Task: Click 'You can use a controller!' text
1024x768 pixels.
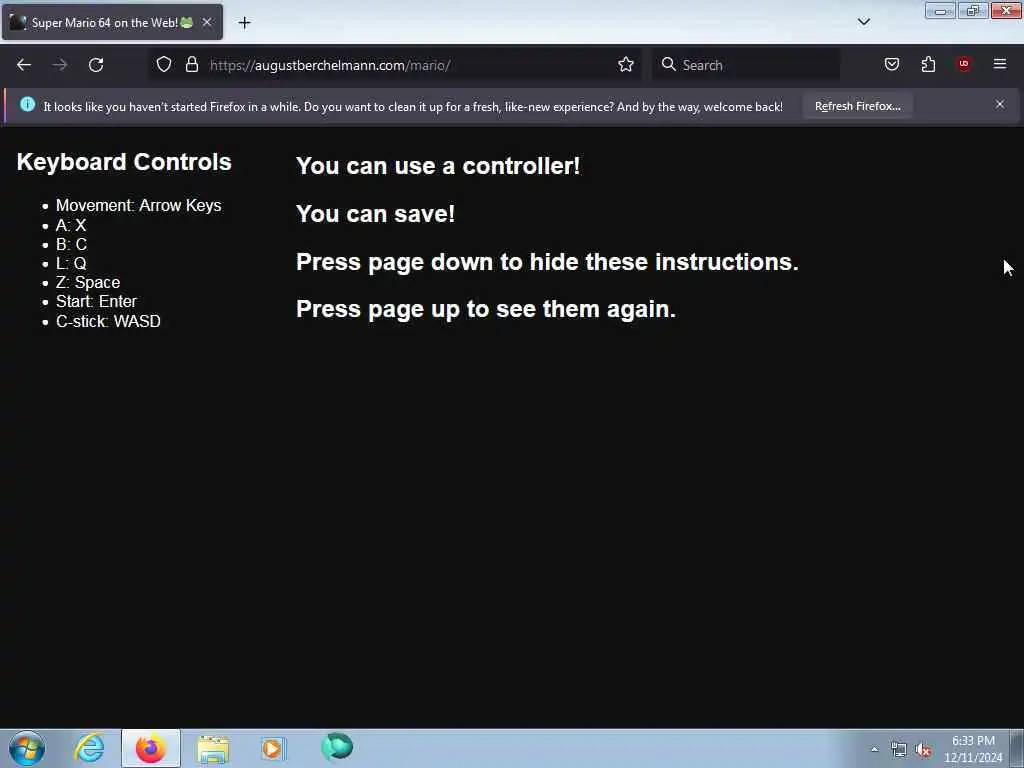Action: [438, 166]
